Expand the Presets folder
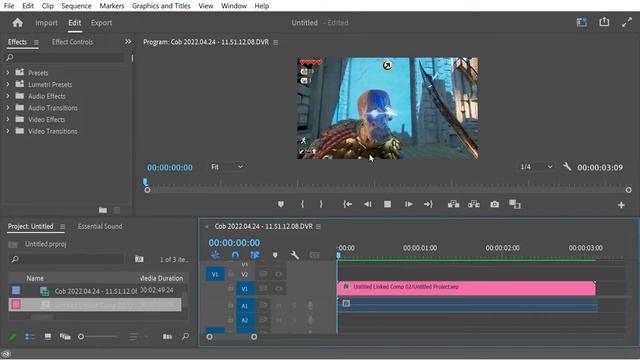Screen dimensions: 640x360 pos(7,73)
